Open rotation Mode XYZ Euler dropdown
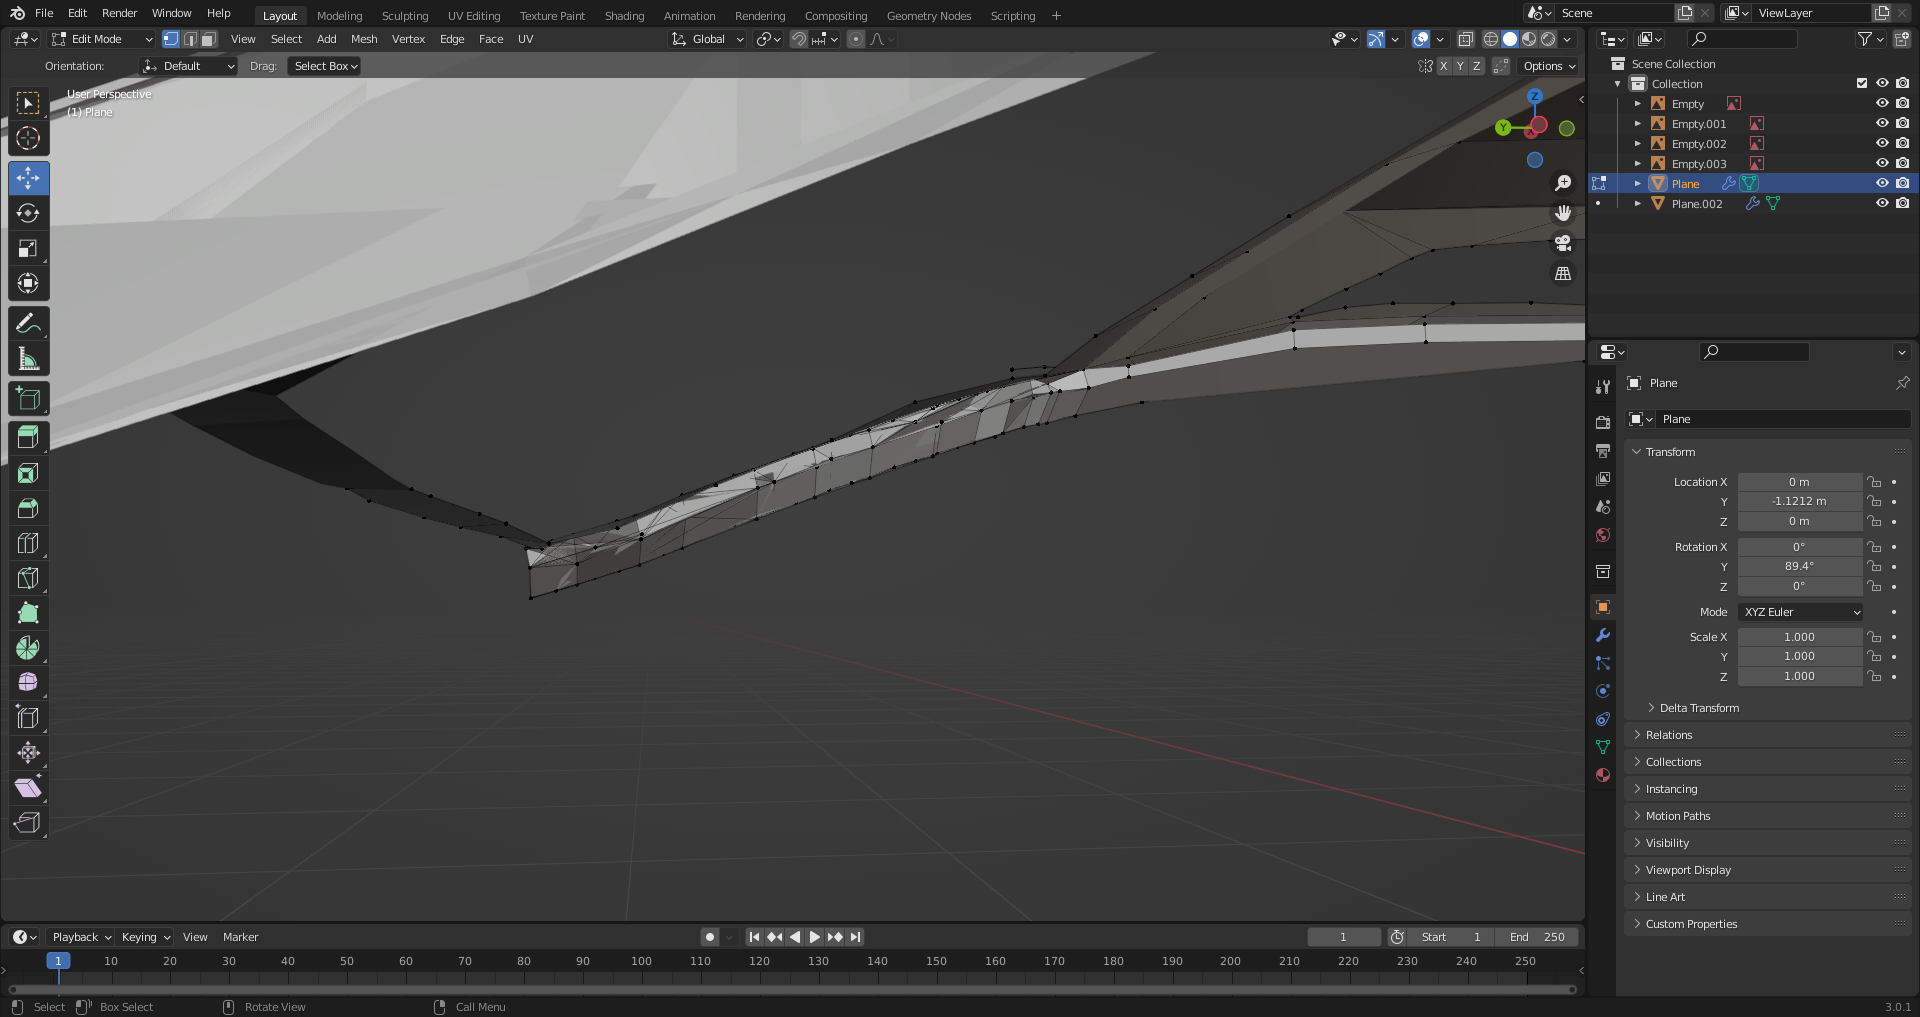Screen dimensions: 1920x1017 1801,612
